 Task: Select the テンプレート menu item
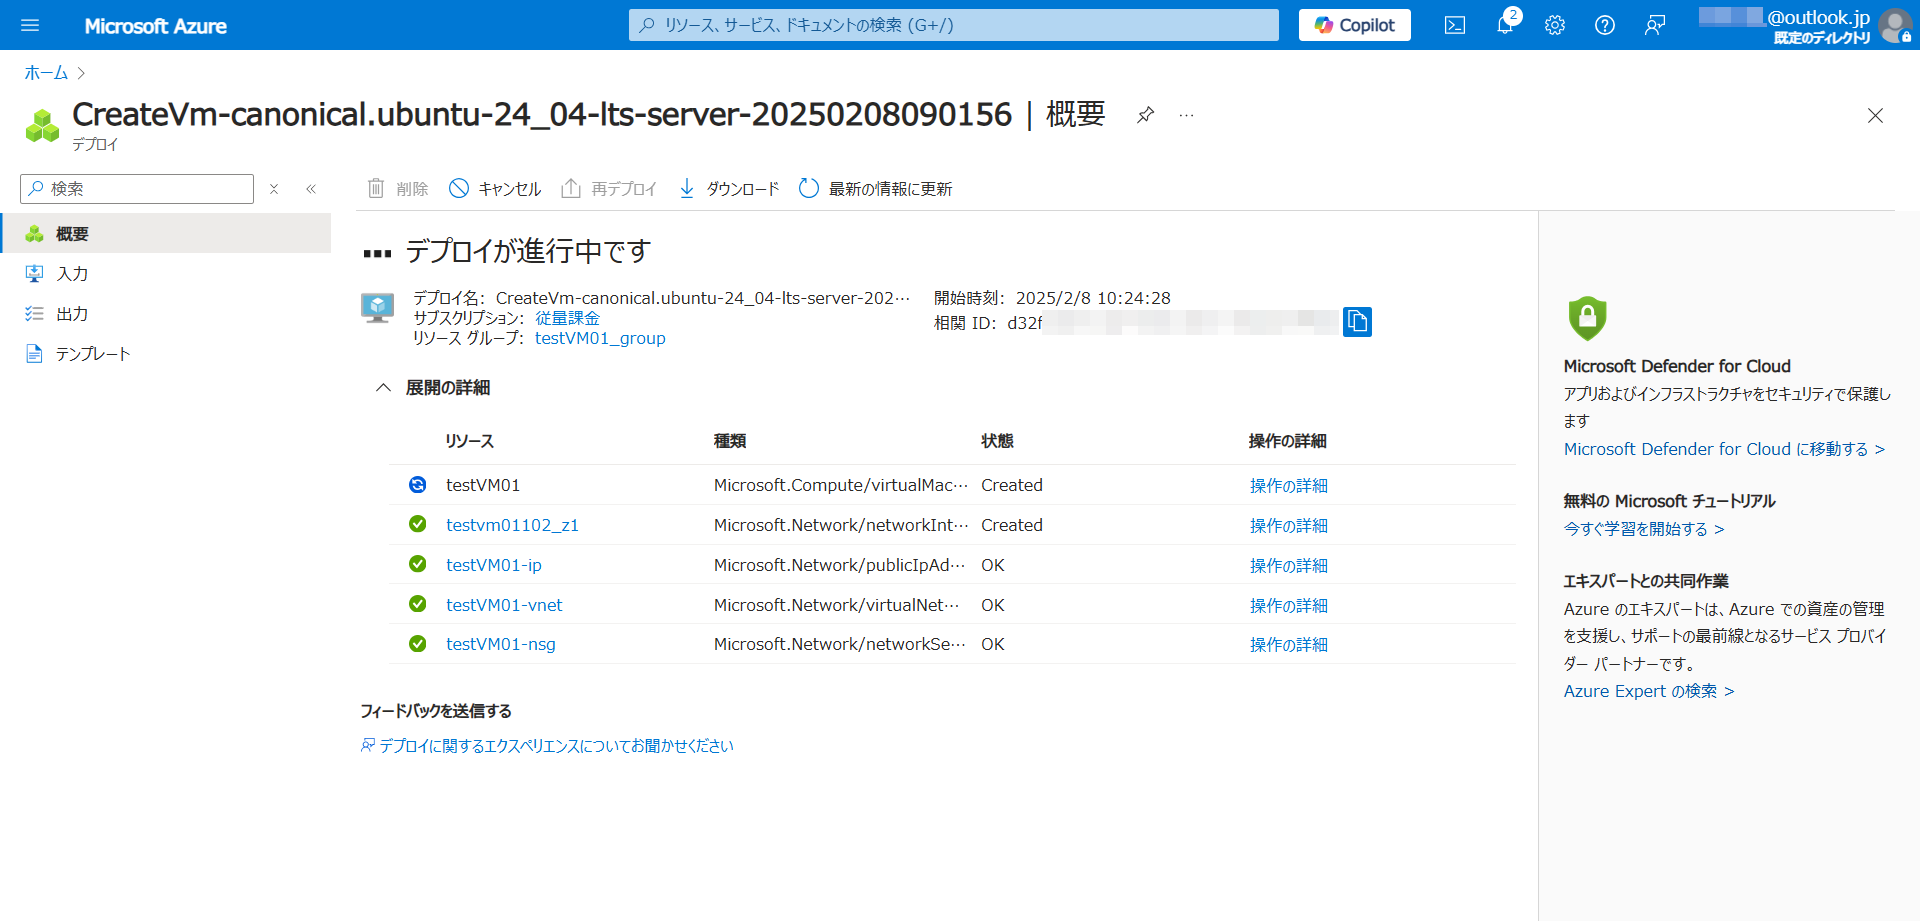coord(93,354)
